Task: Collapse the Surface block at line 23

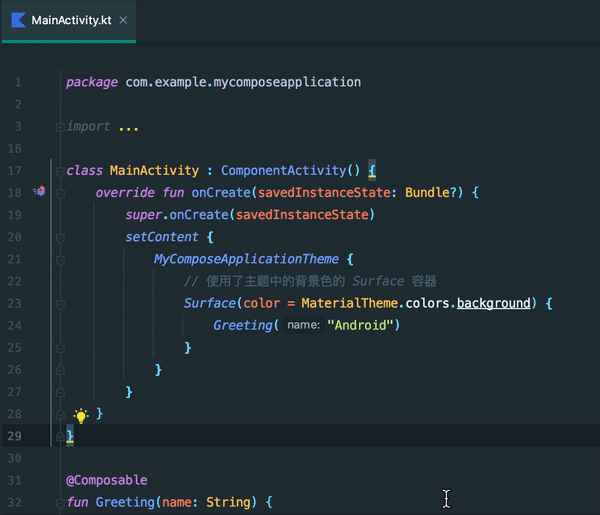Action: [60, 305]
